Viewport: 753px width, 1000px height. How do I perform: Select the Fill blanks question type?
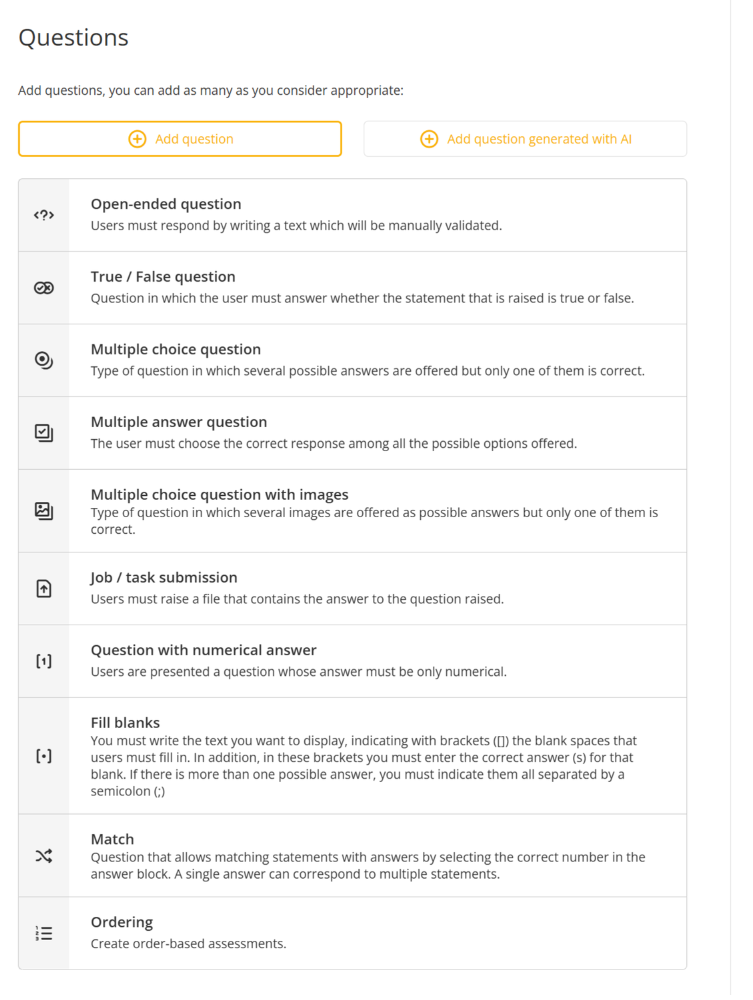click(x=125, y=723)
